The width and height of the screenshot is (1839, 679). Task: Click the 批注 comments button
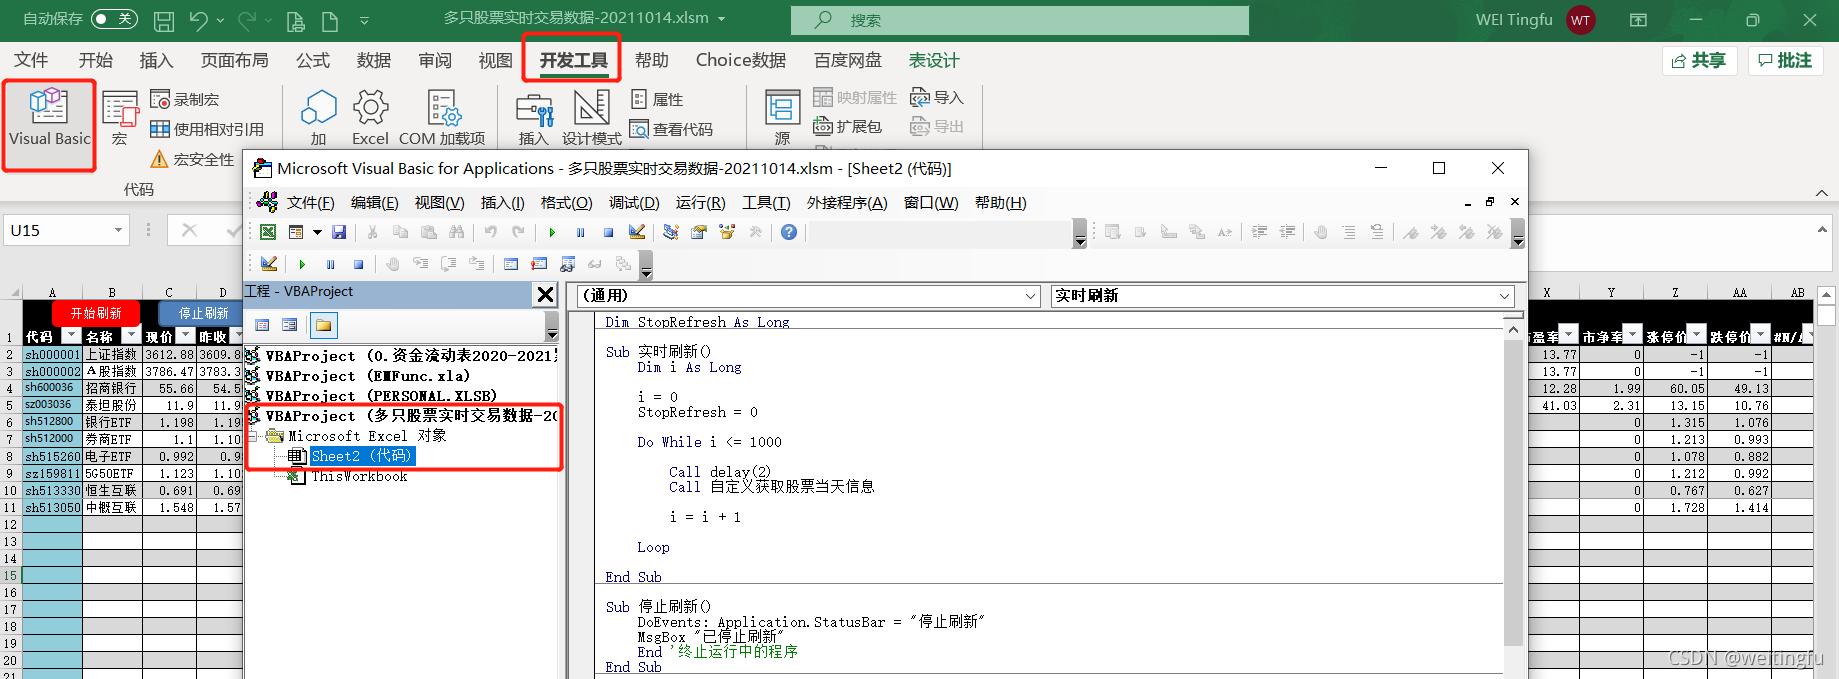1786,60
